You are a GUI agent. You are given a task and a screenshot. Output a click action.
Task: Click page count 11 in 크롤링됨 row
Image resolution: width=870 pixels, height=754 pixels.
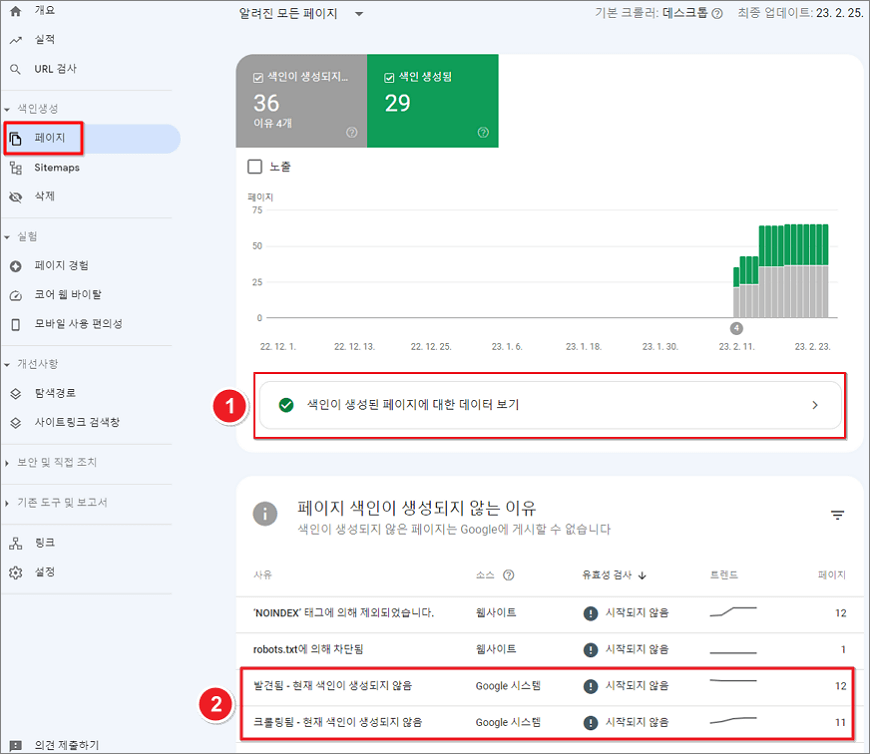(x=841, y=723)
